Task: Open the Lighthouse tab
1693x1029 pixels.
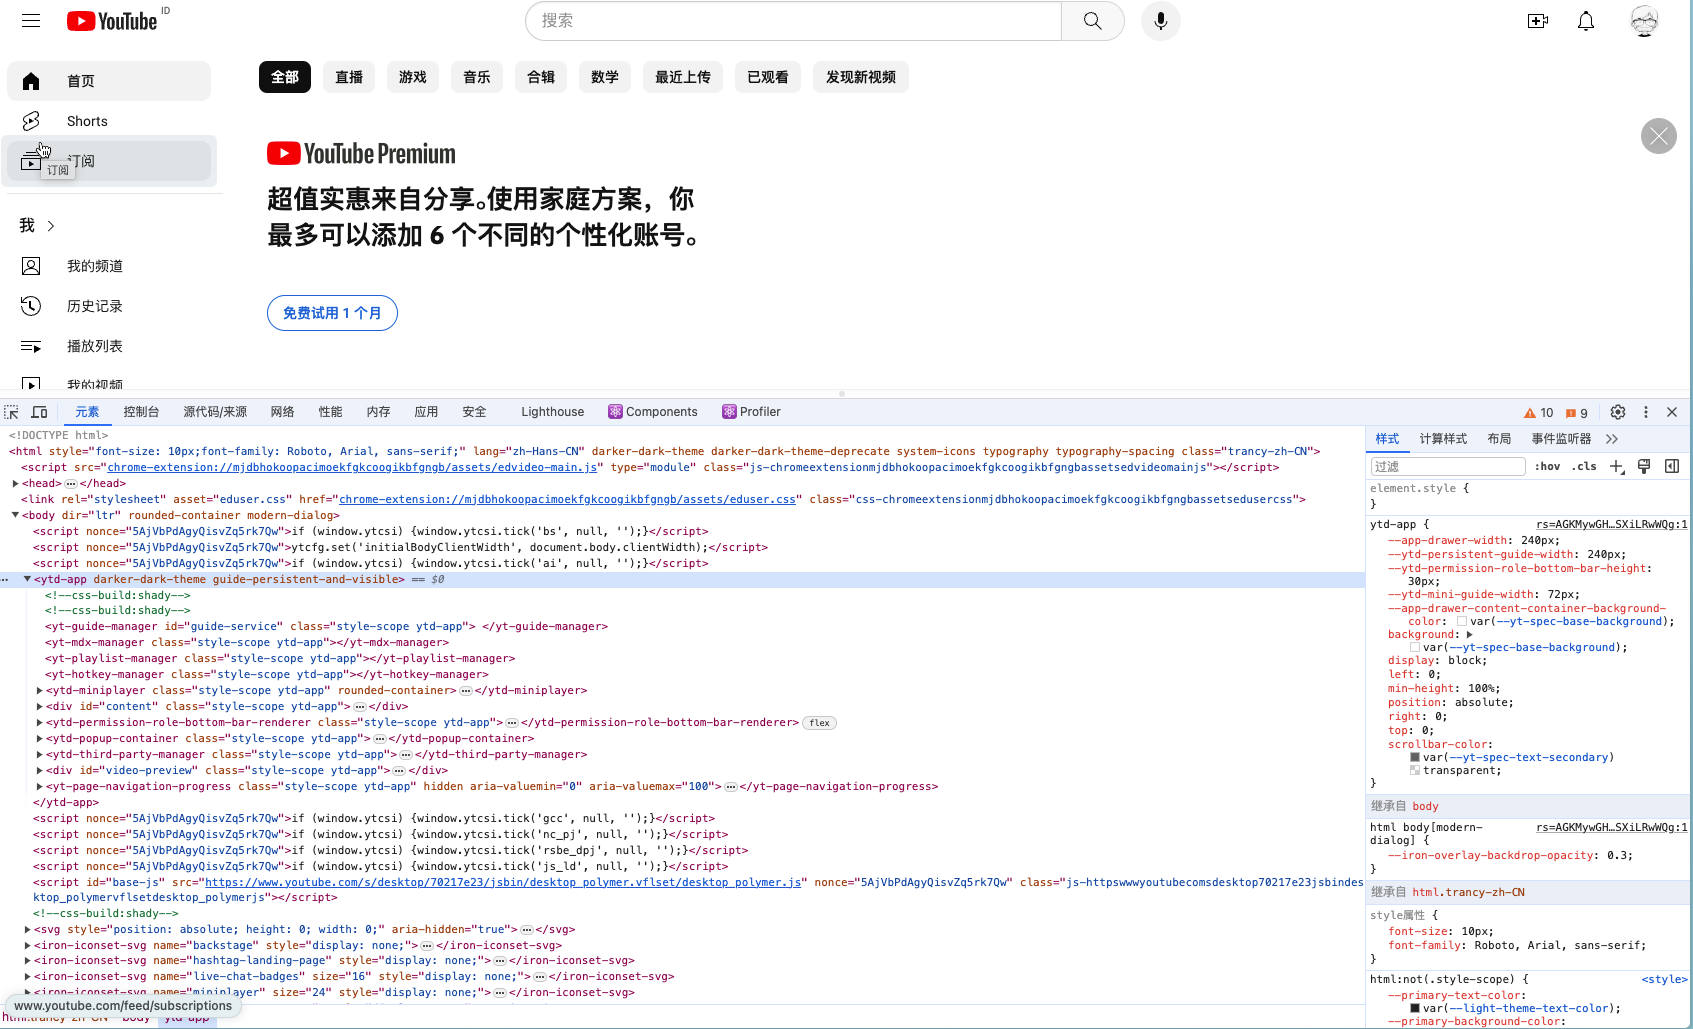Action: pos(552,412)
